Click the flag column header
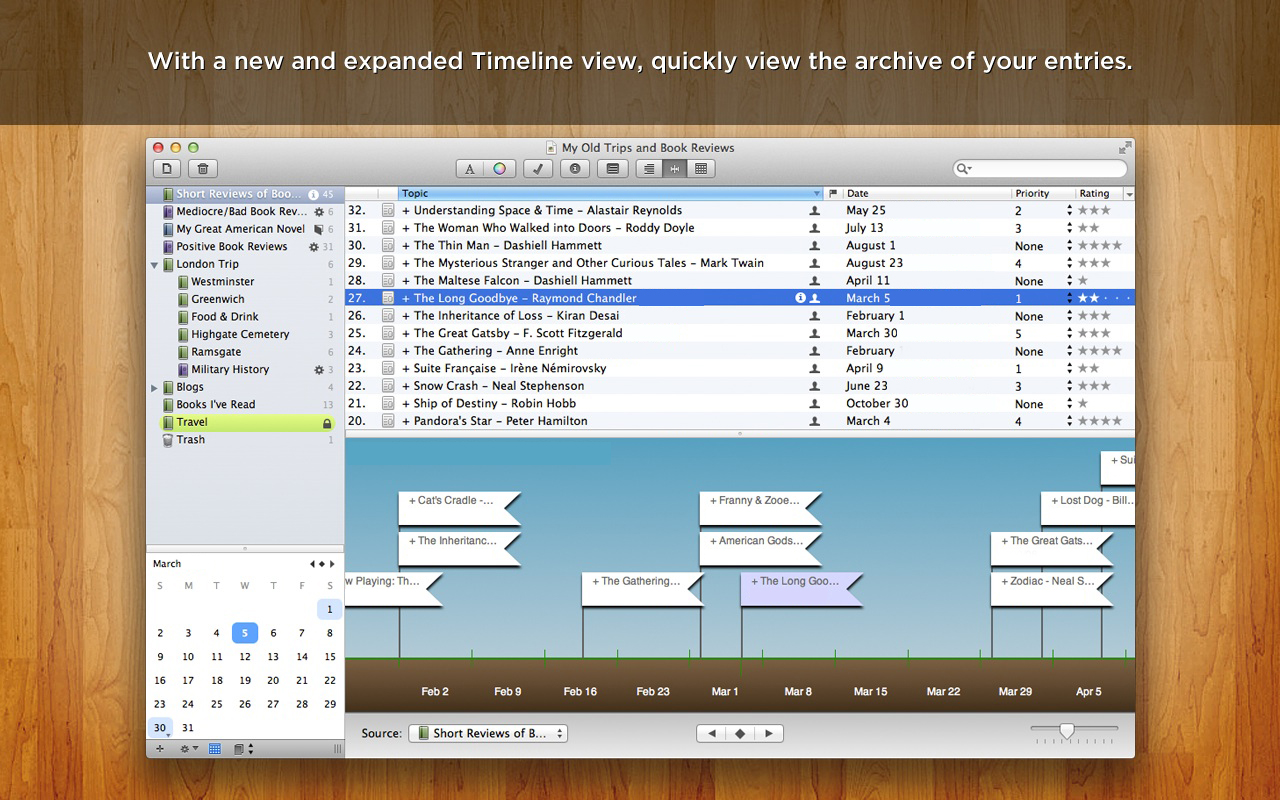1280x800 pixels. coord(833,194)
